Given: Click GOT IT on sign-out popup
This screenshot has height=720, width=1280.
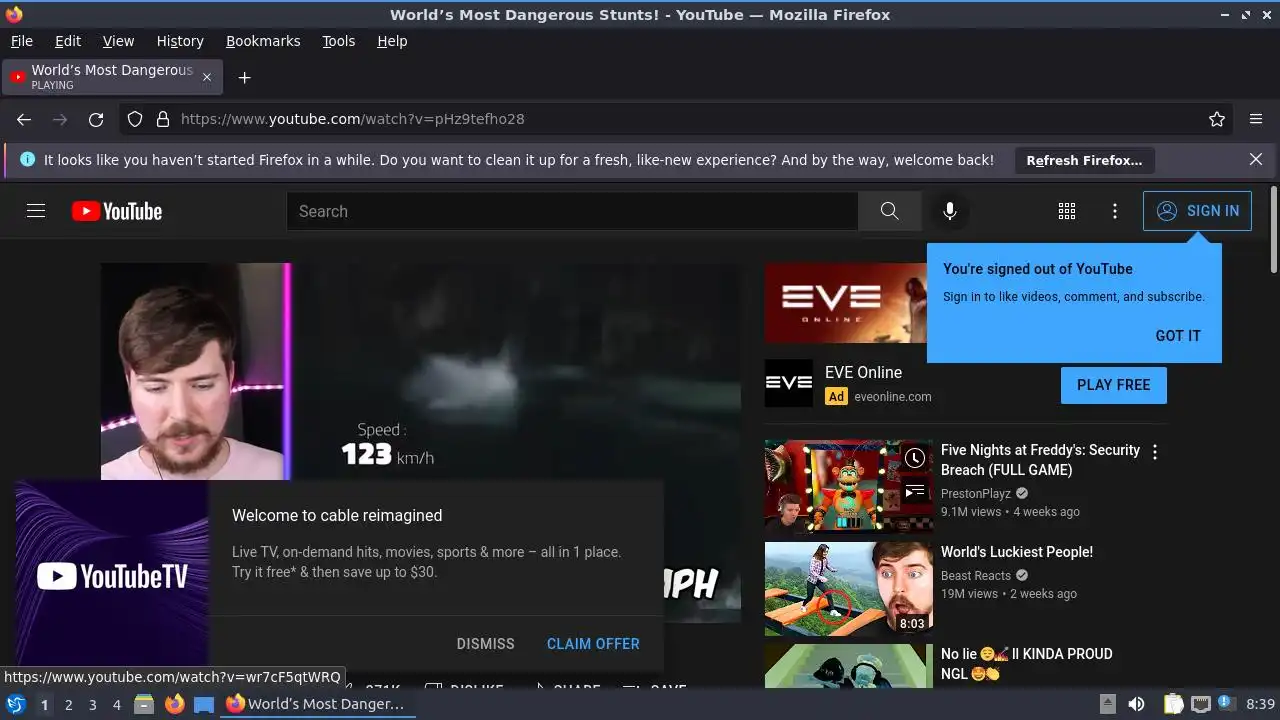Looking at the screenshot, I should click(x=1178, y=336).
